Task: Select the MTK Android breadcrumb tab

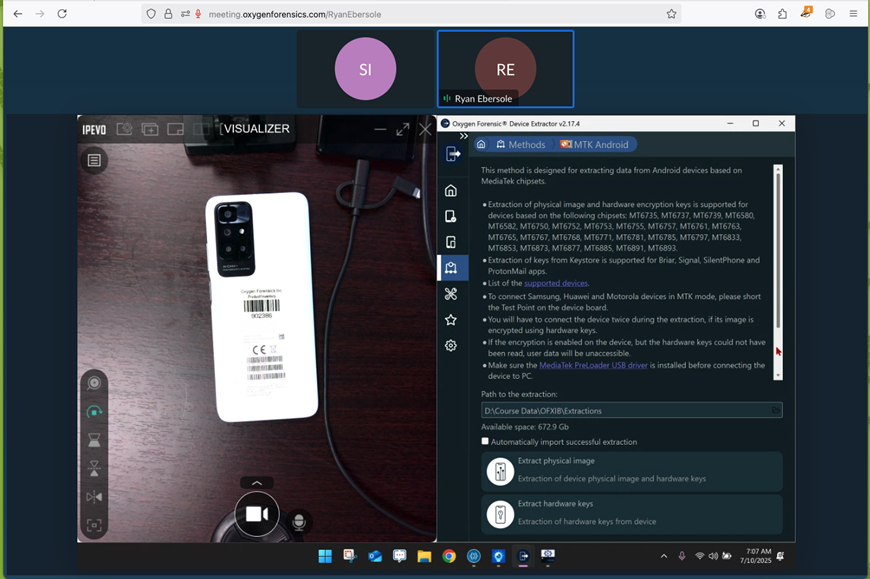Action: (594, 145)
